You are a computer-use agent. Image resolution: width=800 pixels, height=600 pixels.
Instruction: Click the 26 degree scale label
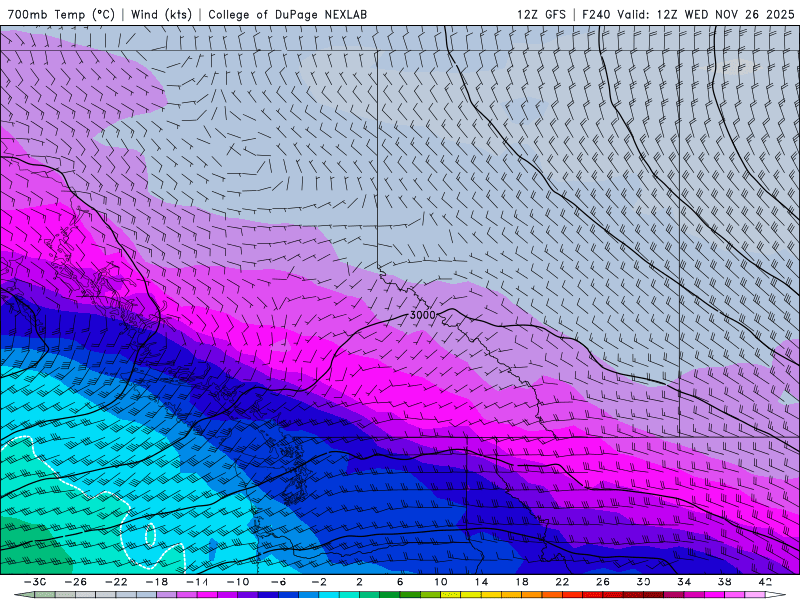pyautogui.click(x=603, y=582)
